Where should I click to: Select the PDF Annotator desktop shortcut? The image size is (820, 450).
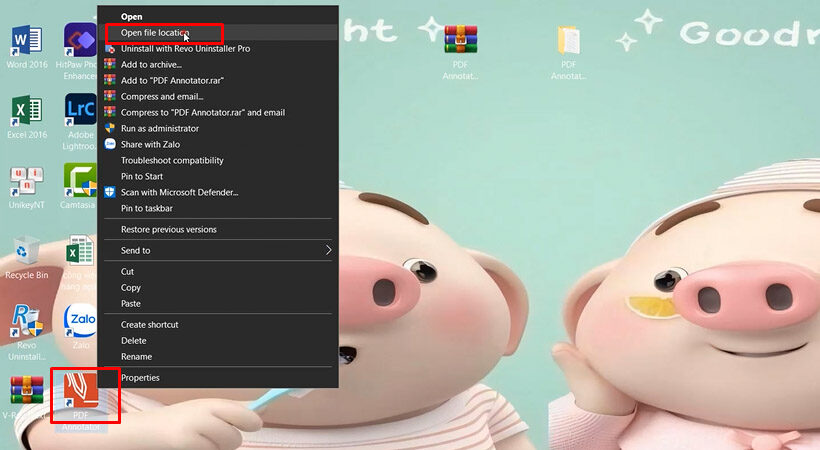tap(81, 402)
